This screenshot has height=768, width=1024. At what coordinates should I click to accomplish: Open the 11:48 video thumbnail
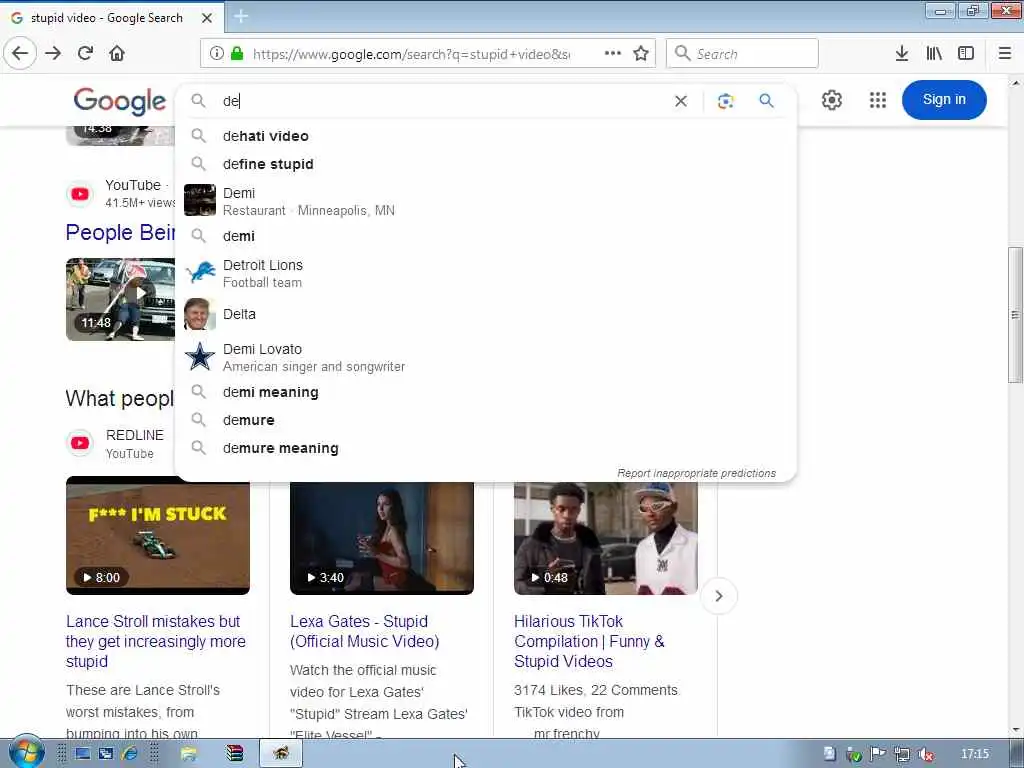pos(120,299)
